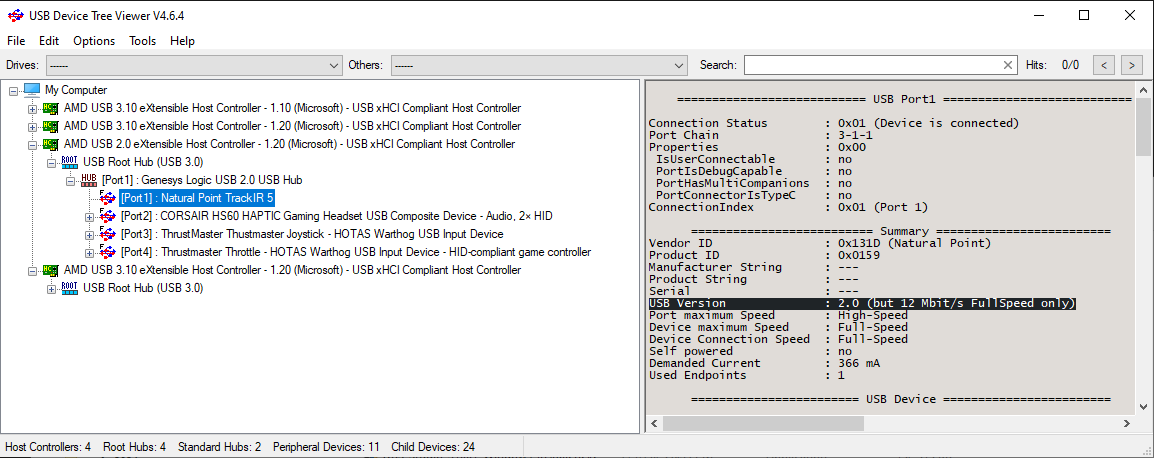Expand the CORSAIR HS60 HAPTIC Port2 node
The height and width of the screenshot is (458, 1154).
[x=89, y=216]
